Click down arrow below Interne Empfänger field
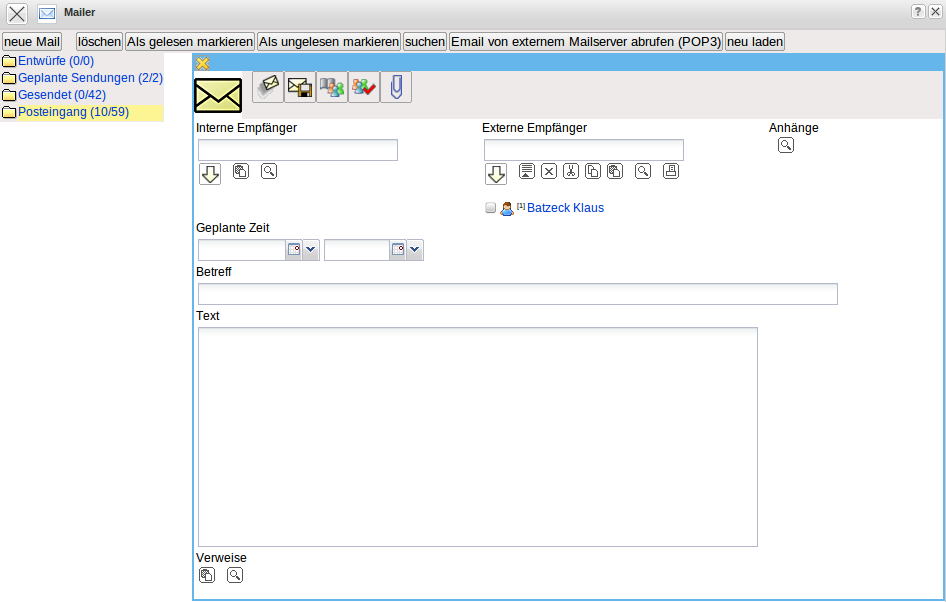Image resolution: width=946 pixels, height=602 pixels. pyautogui.click(x=210, y=175)
